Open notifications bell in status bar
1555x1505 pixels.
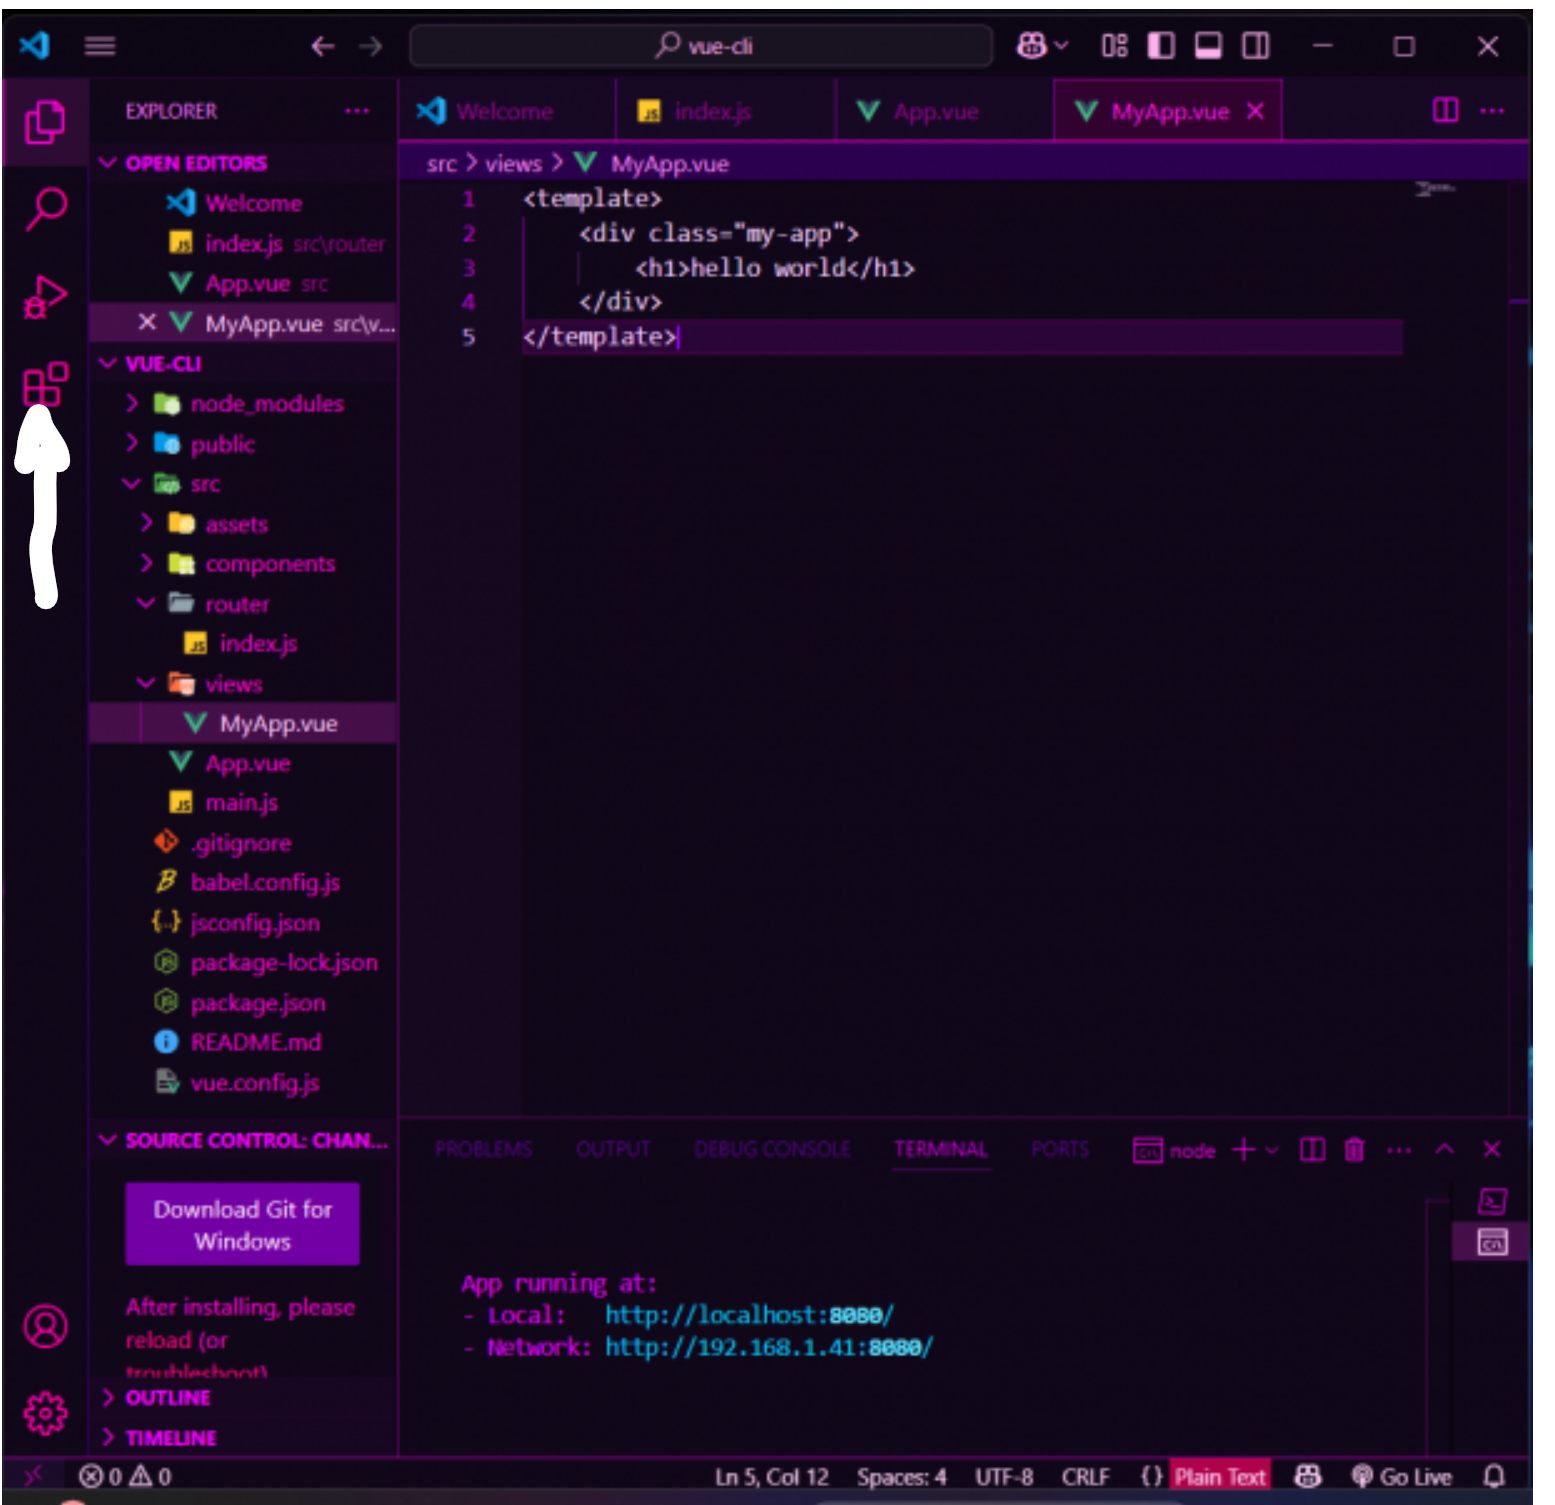click(x=1494, y=1476)
